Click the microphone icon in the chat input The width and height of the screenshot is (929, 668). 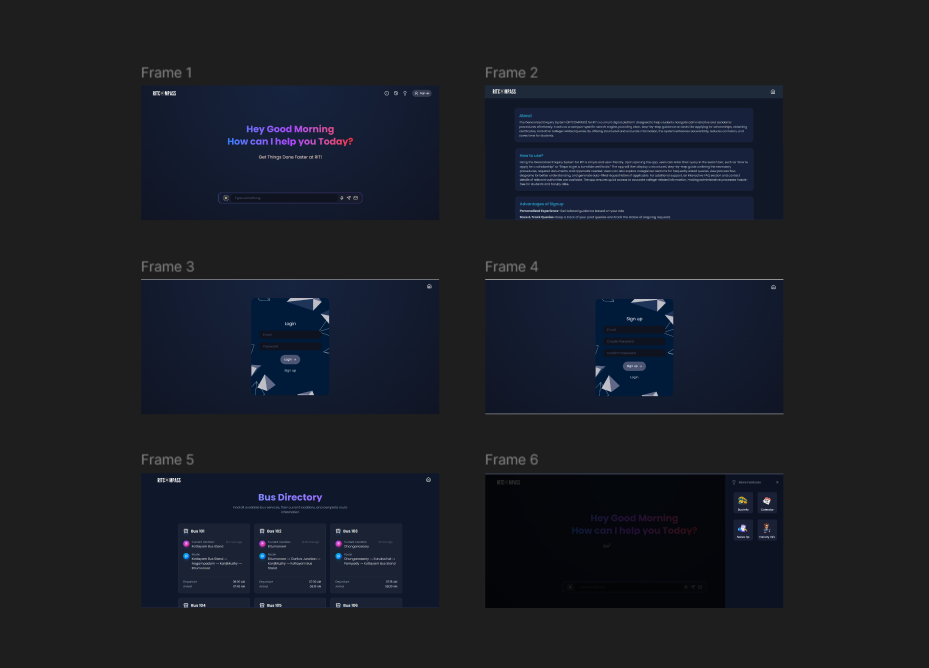pos(341,198)
